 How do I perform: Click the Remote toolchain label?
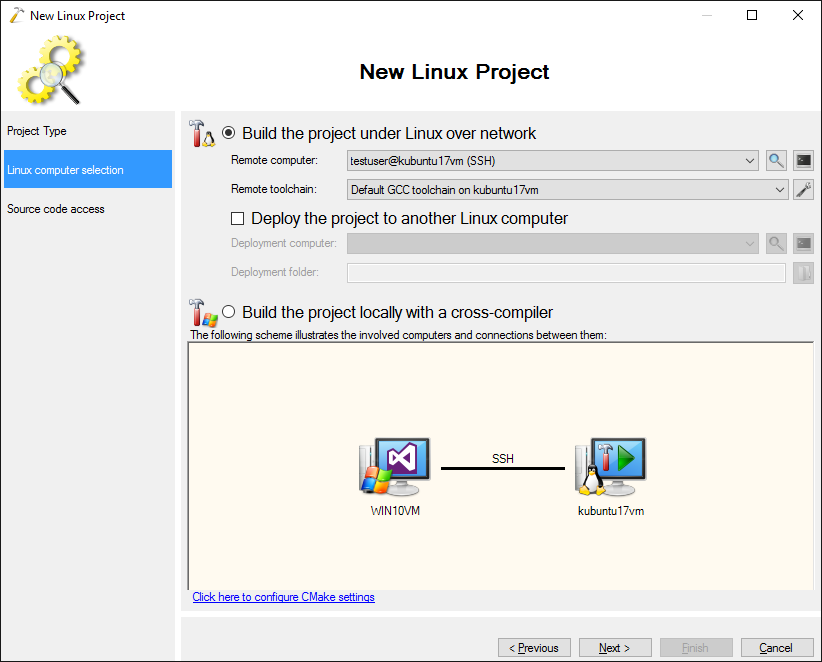coord(274,189)
